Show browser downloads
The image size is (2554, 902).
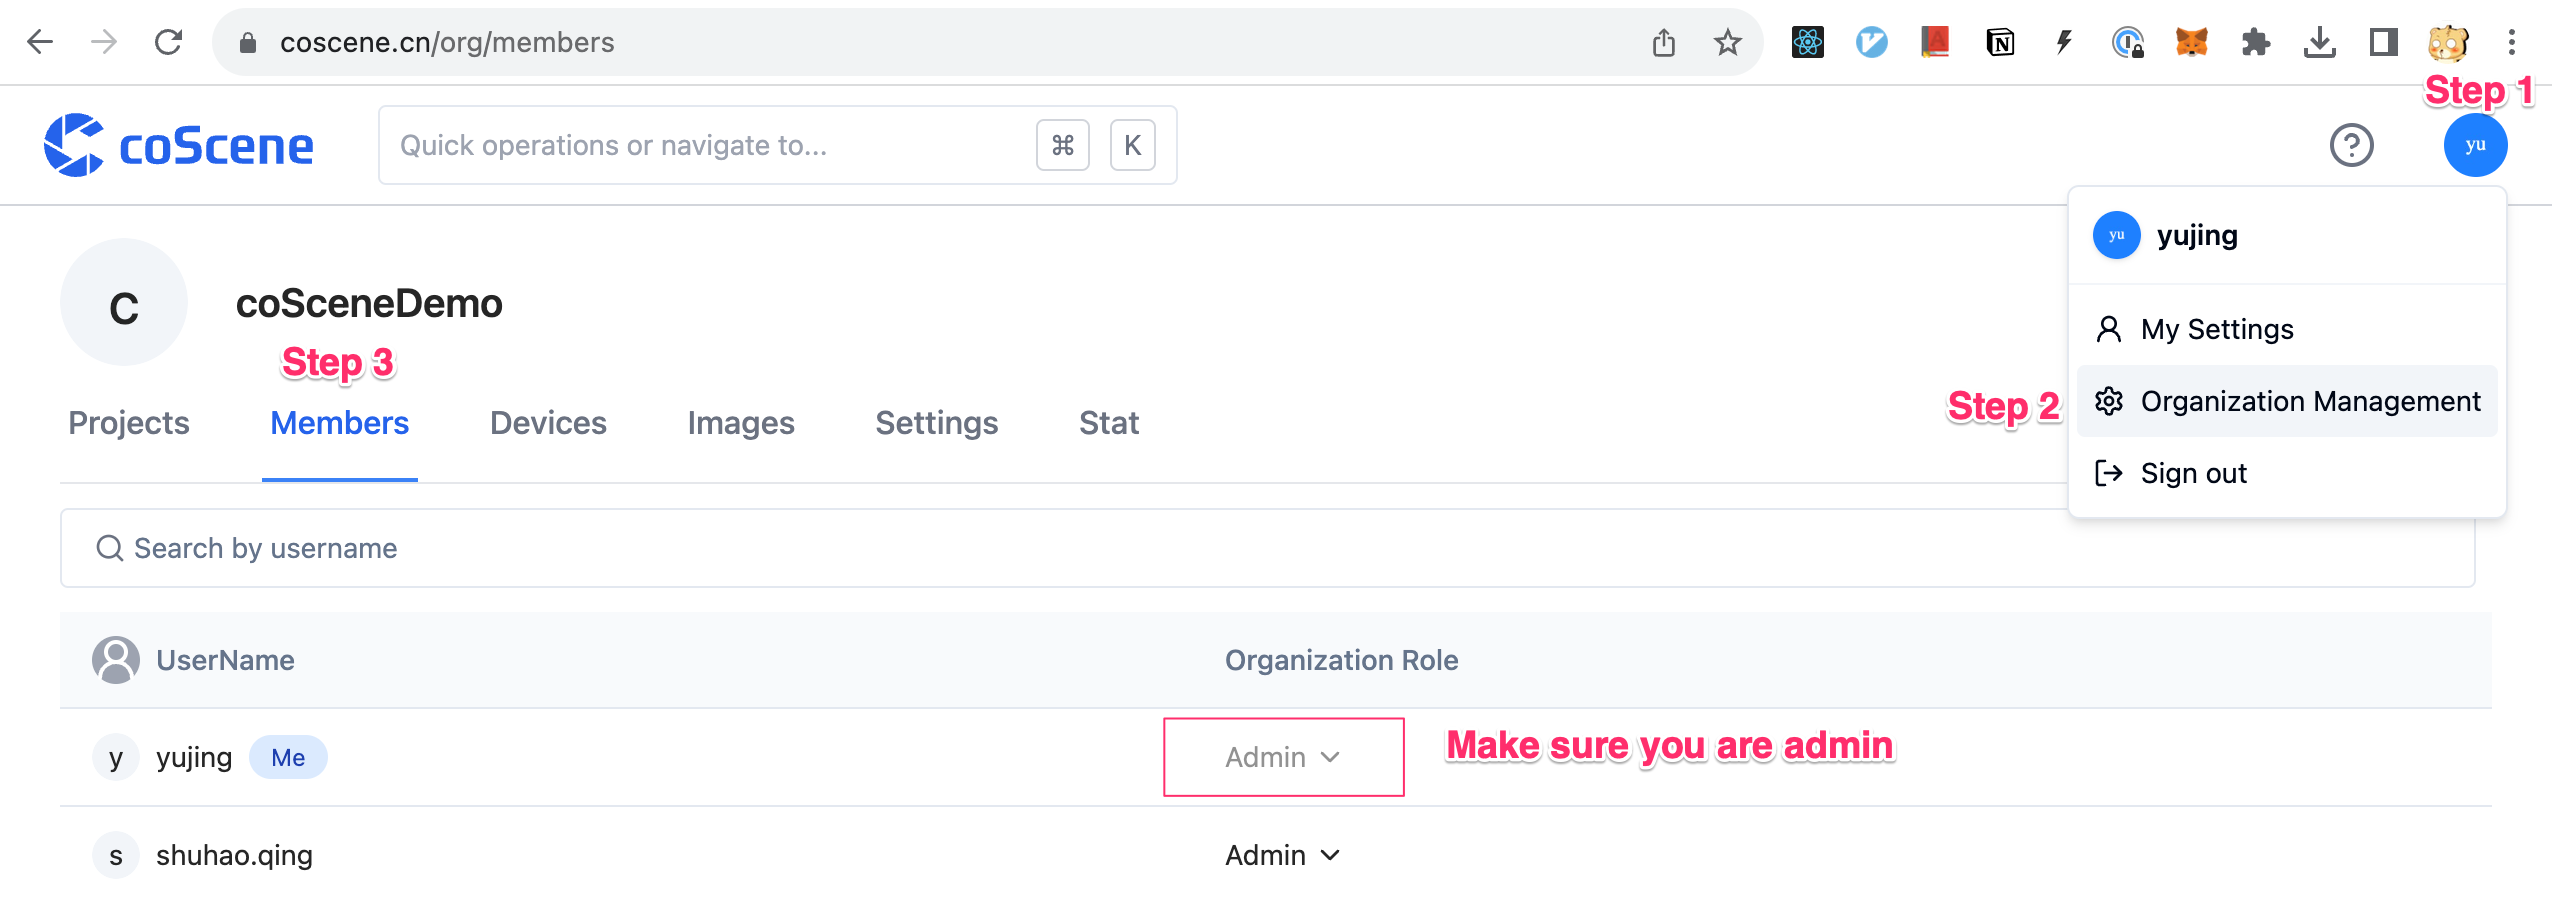pos(2320,42)
